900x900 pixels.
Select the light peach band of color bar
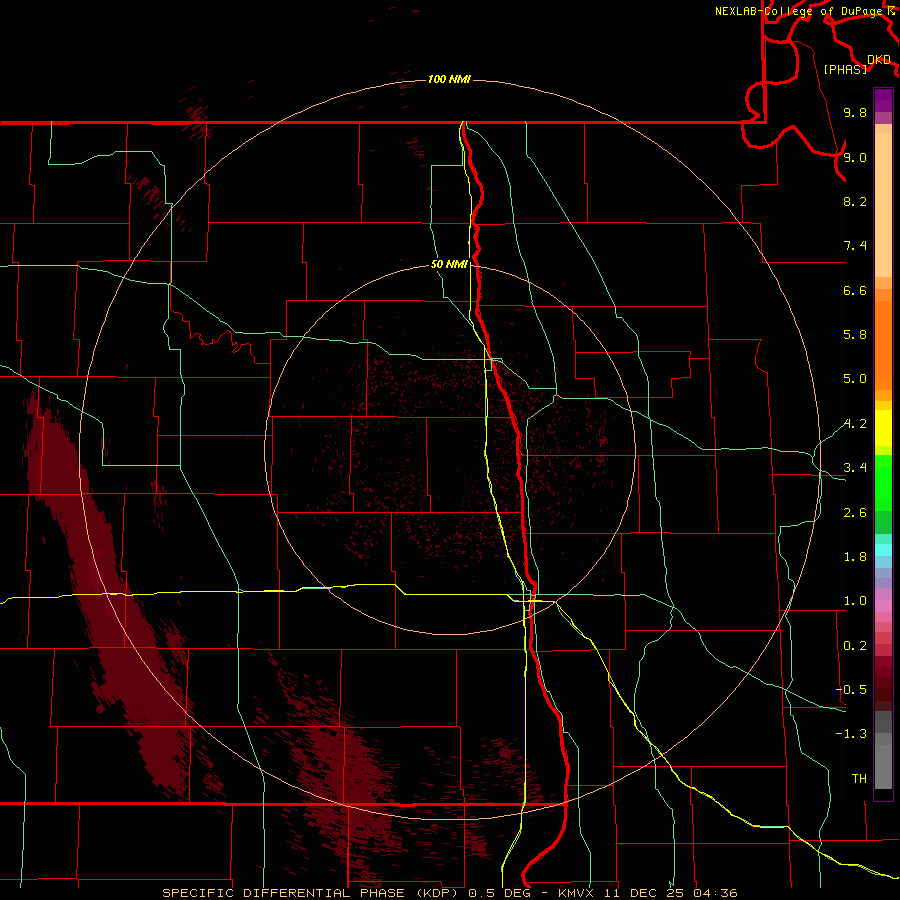(883, 205)
